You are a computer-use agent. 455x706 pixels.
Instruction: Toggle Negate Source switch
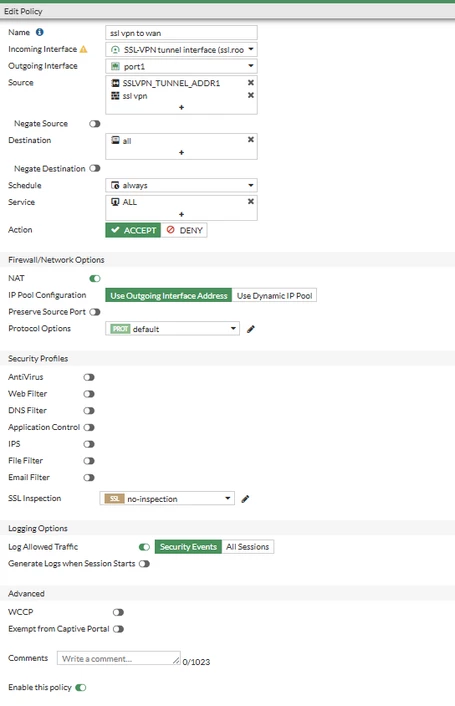(x=95, y=123)
